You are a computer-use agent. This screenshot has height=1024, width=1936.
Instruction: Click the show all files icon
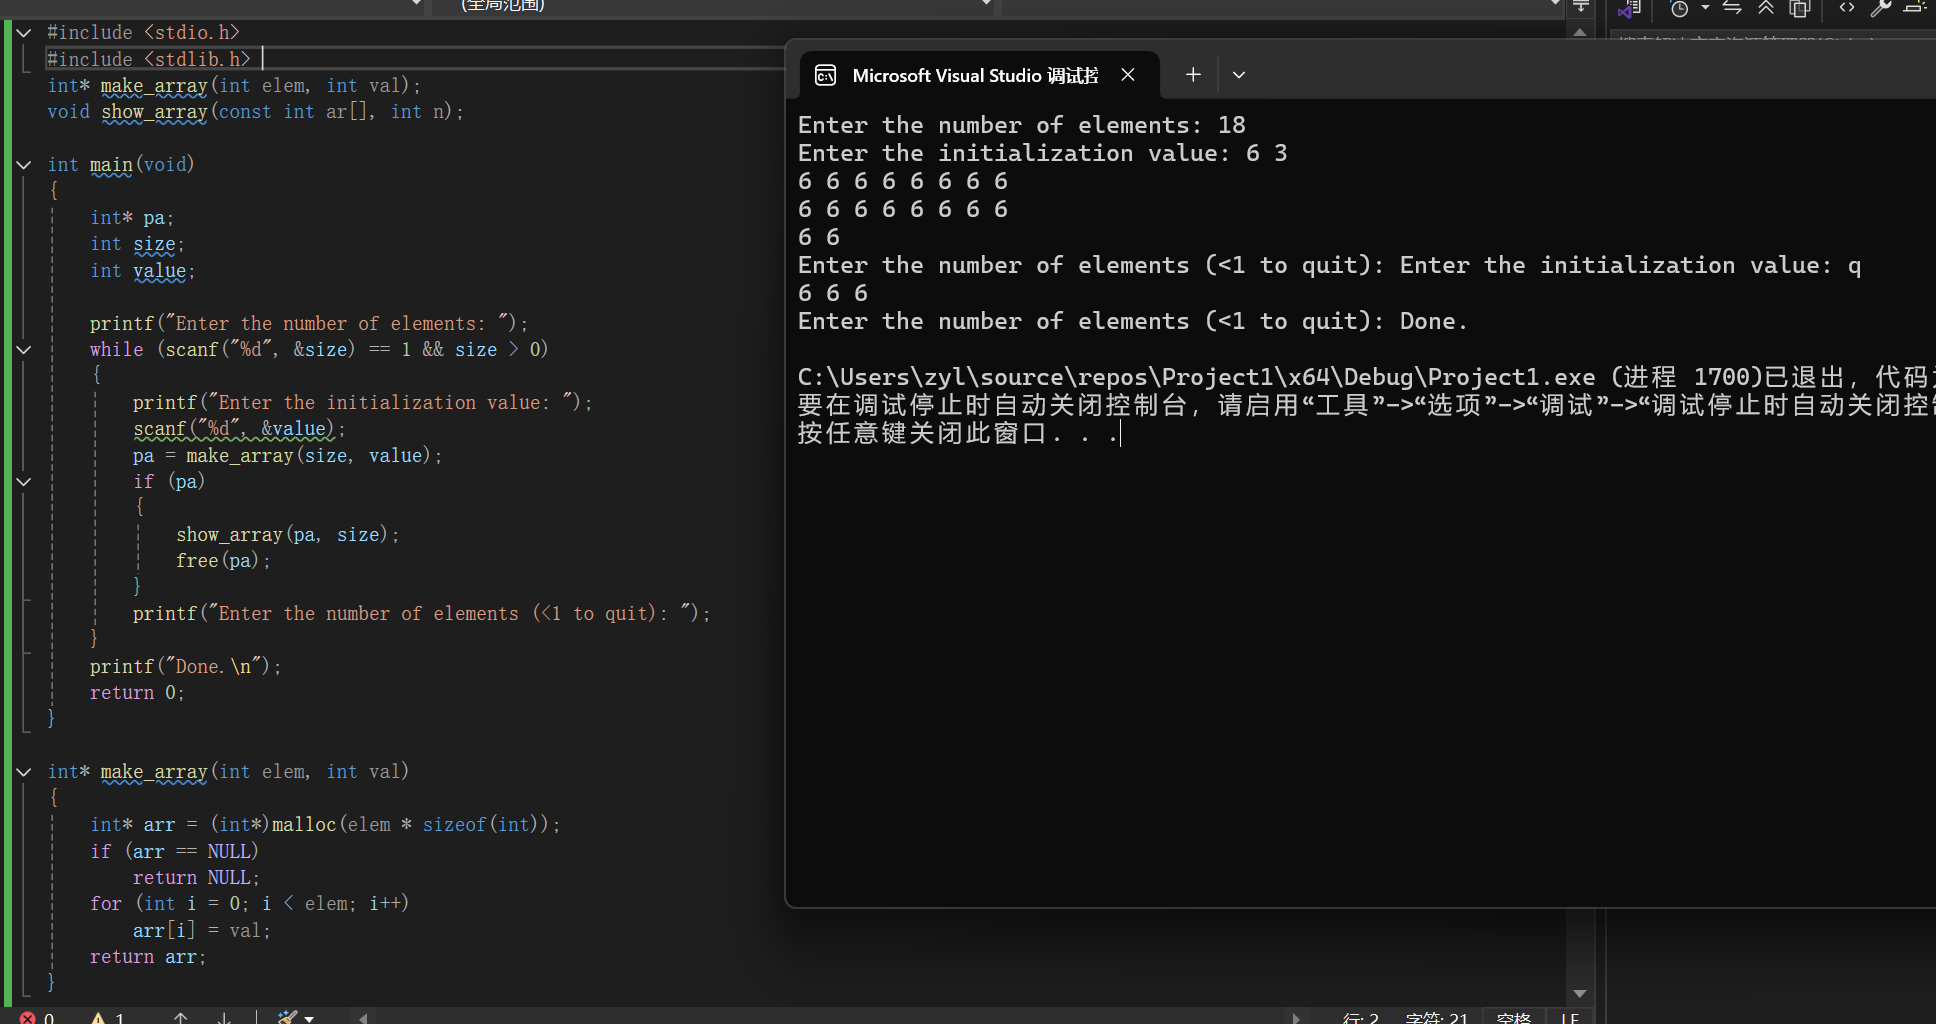1800,8
